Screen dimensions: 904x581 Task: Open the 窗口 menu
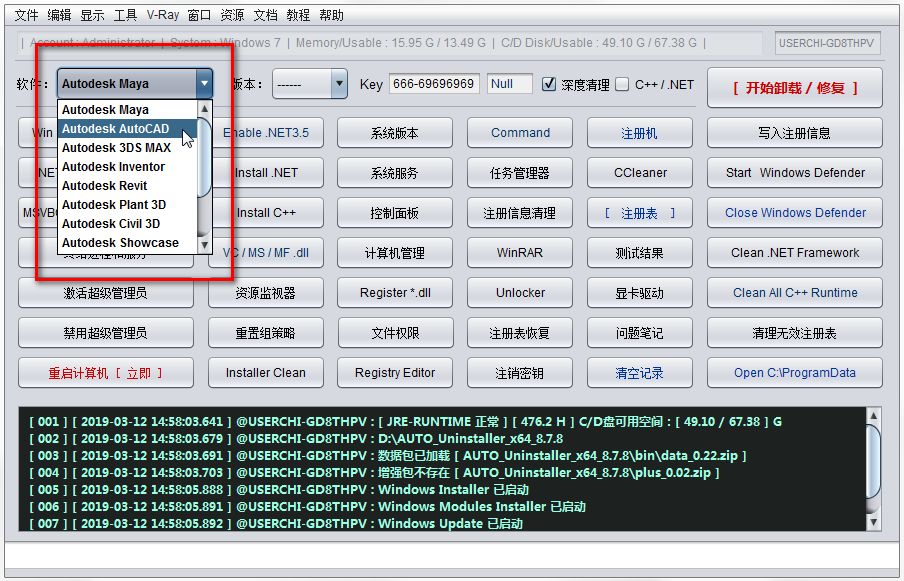[199, 15]
